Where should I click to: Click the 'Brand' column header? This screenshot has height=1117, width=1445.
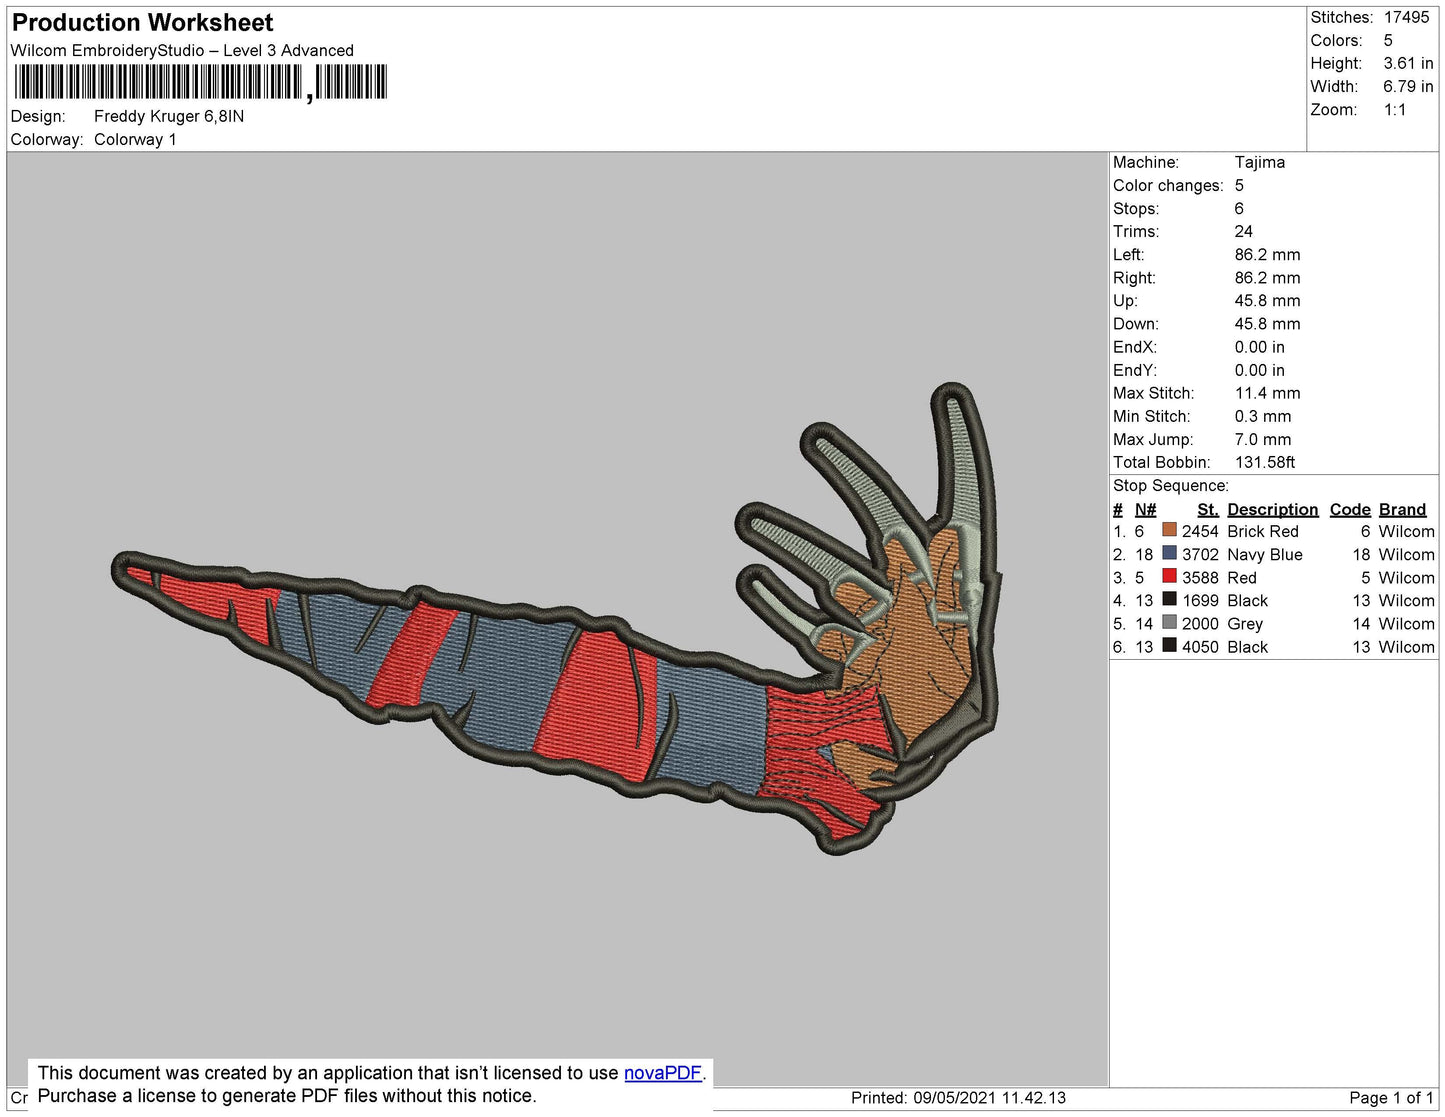click(1402, 509)
